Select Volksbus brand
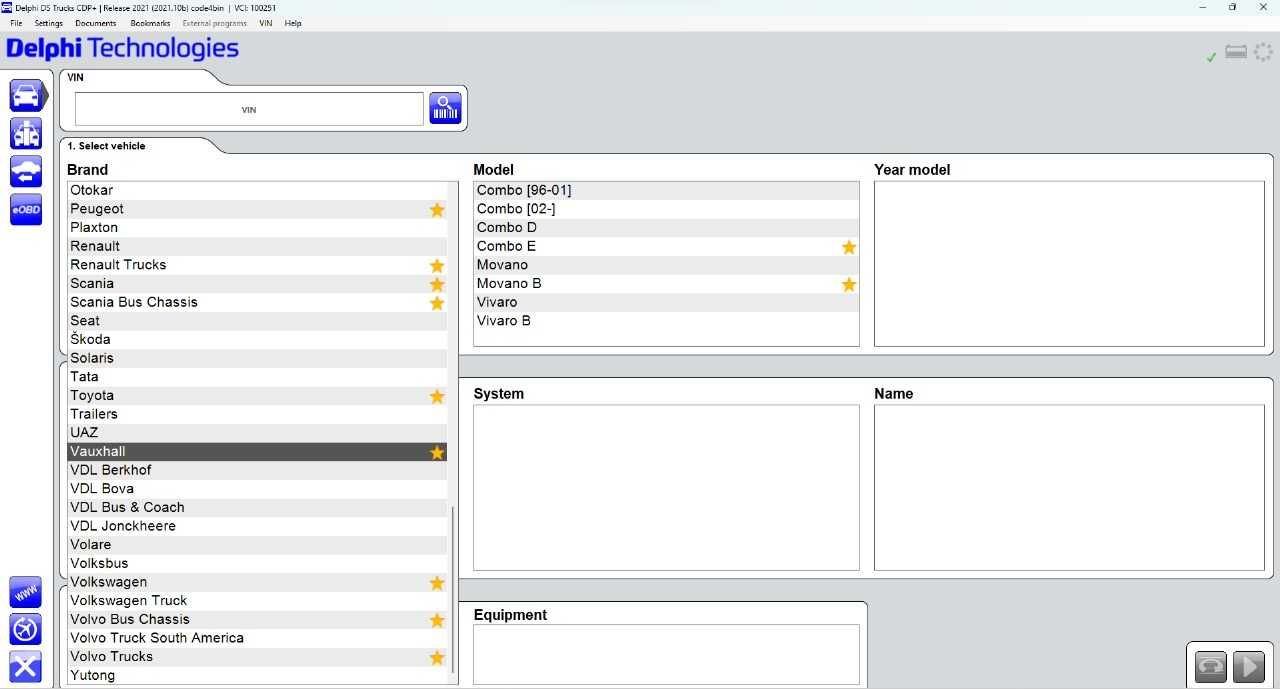Screen dimensions: 1280x689 pyautogui.click(x=257, y=563)
